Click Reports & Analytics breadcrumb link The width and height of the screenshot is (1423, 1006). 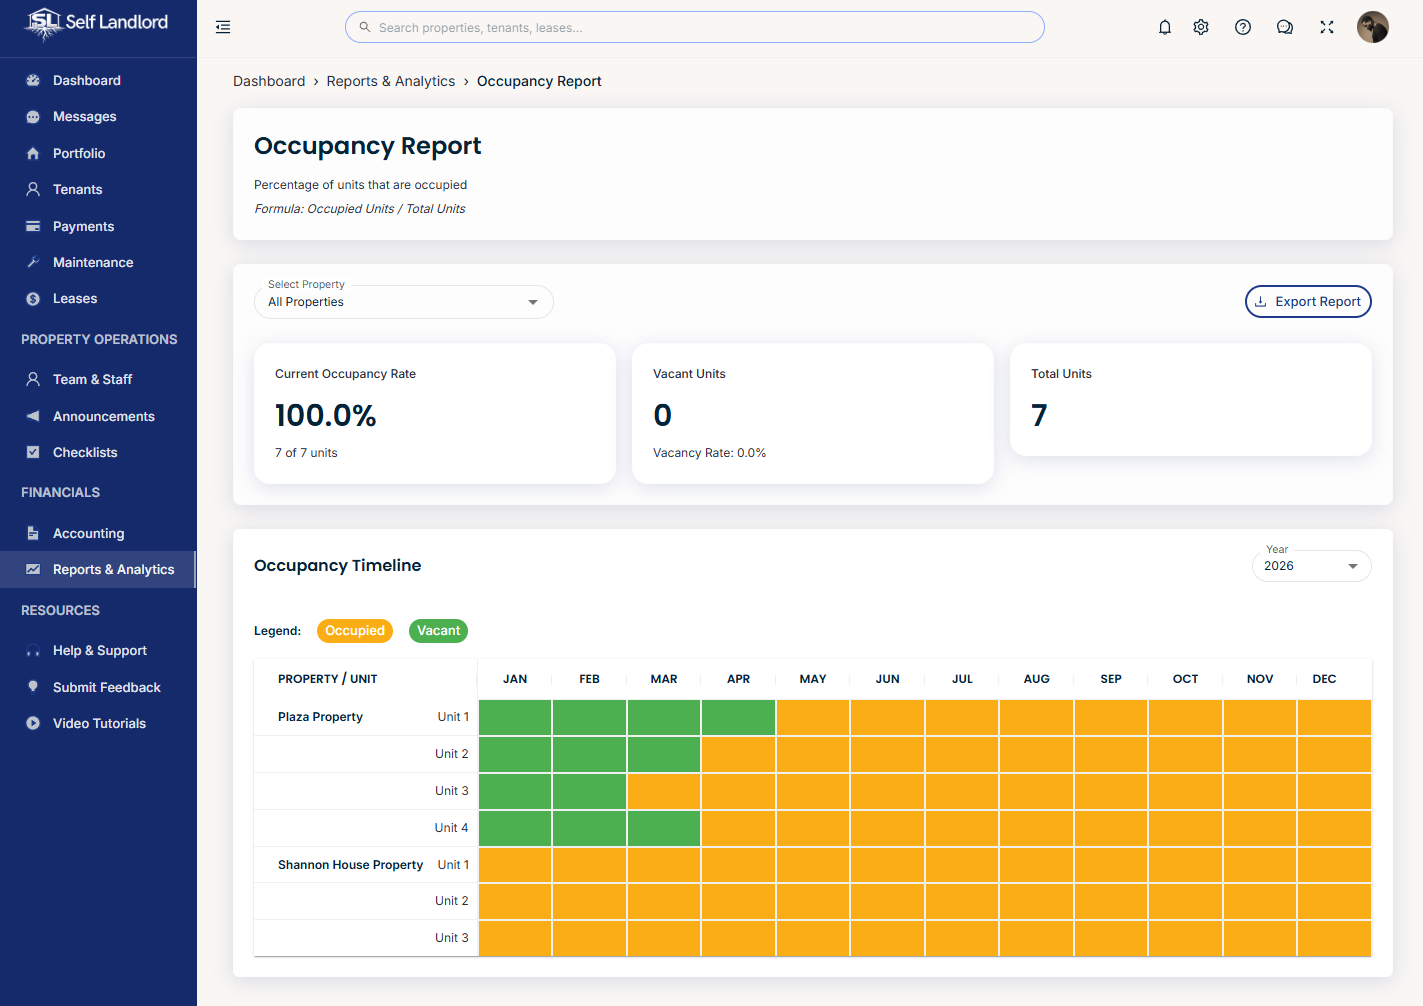coord(390,81)
